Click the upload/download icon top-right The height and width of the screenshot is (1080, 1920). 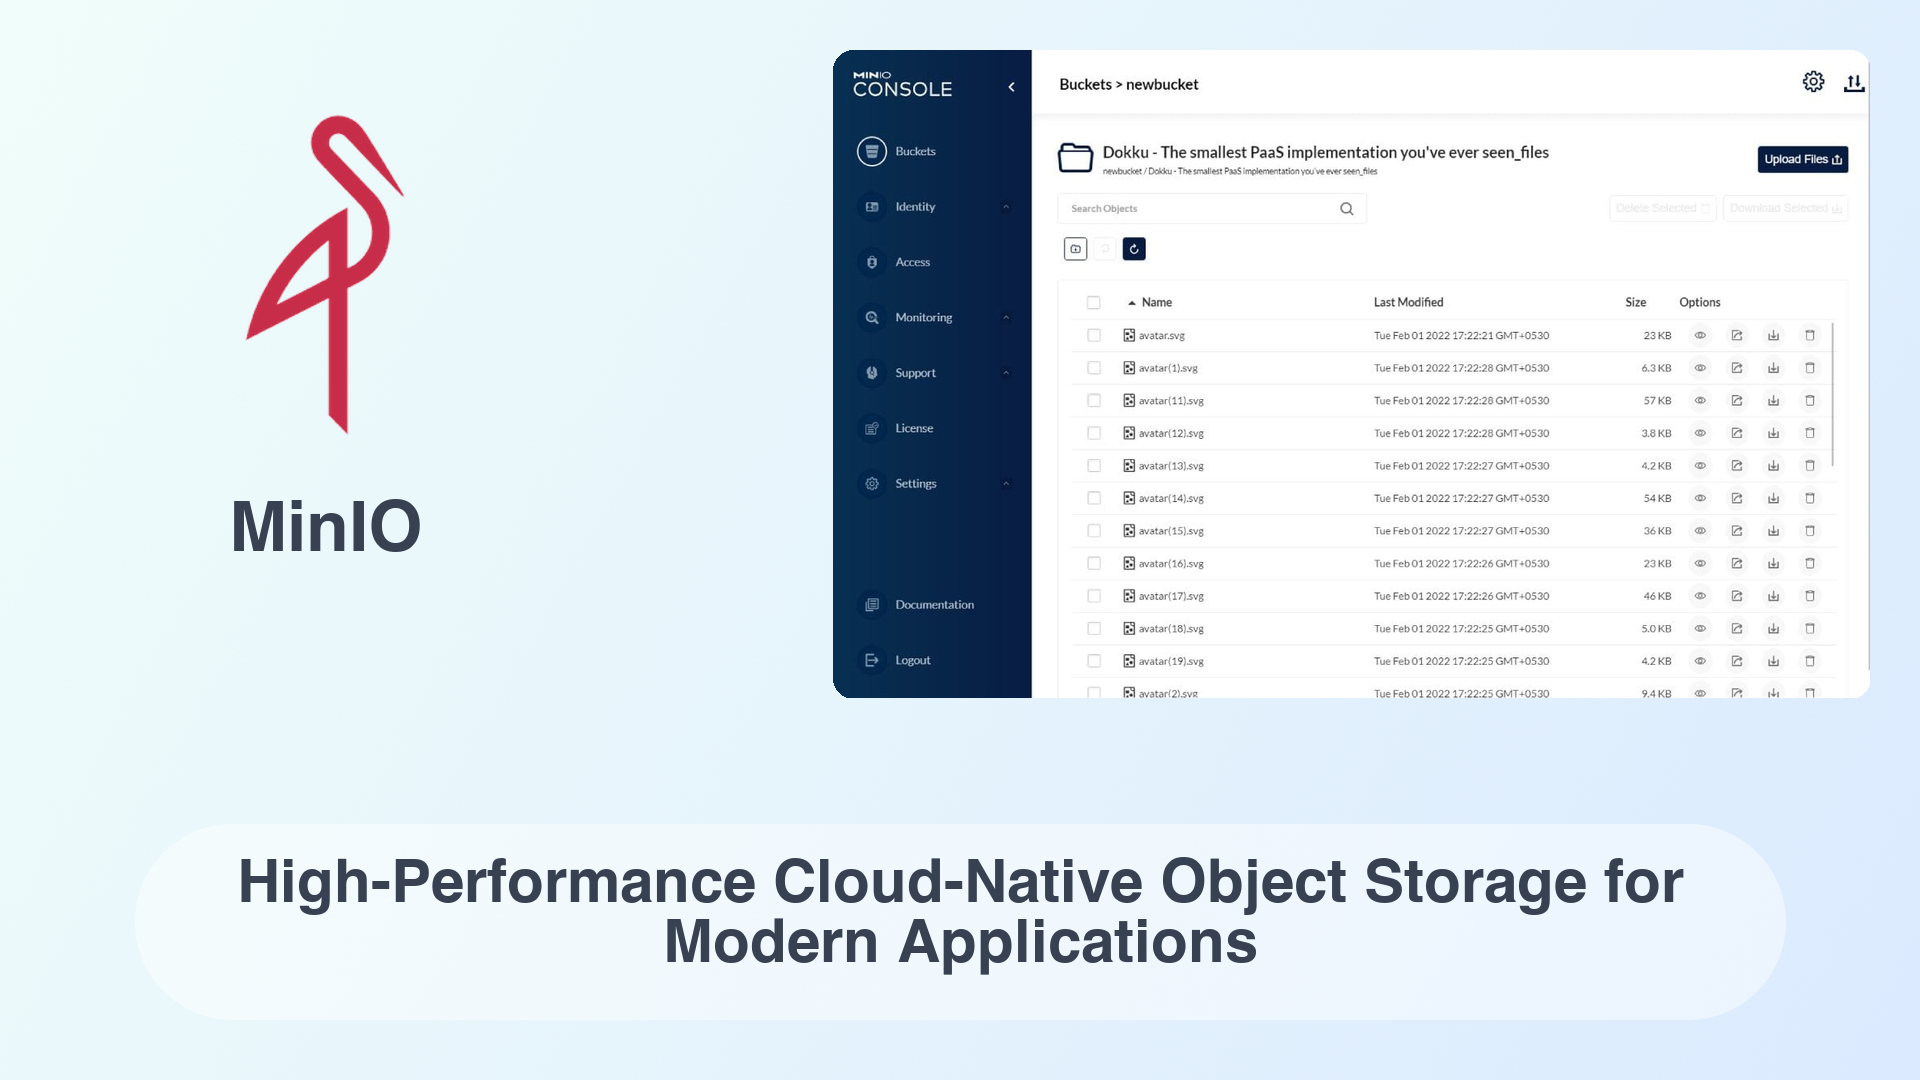point(1854,83)
